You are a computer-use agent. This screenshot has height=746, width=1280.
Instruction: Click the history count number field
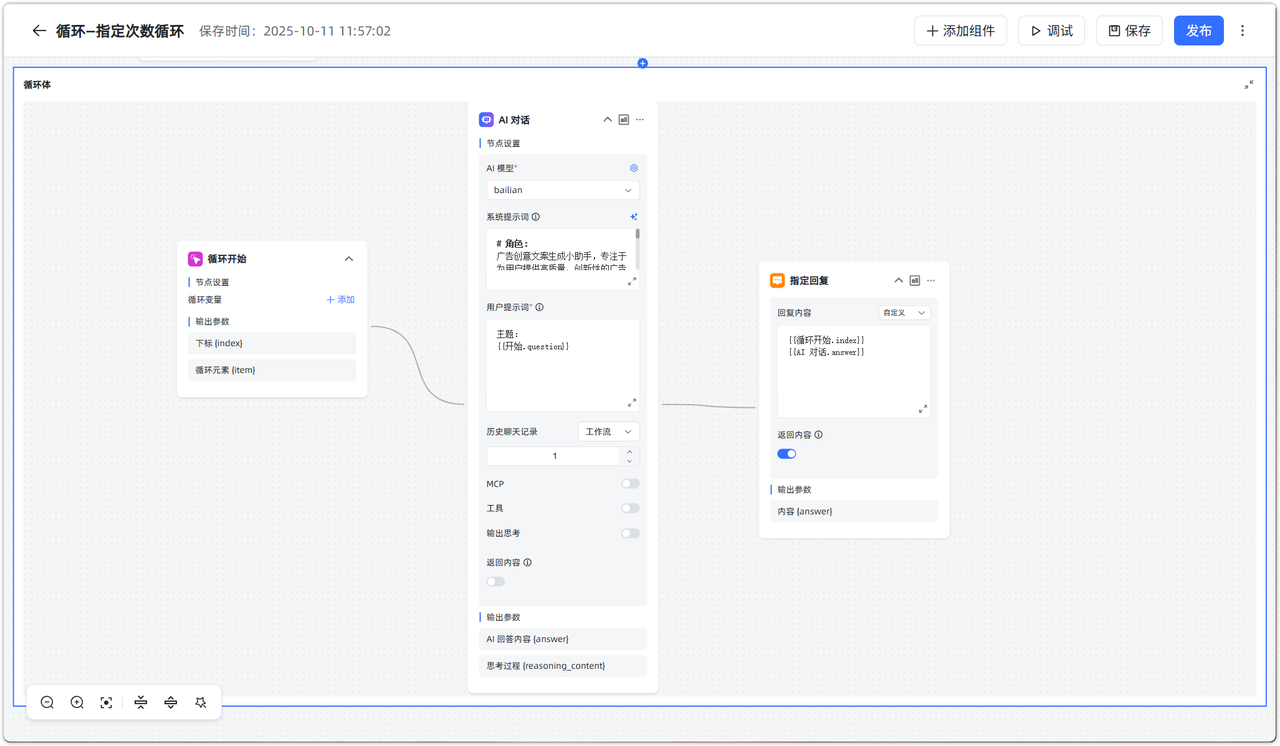click(554, 456)
